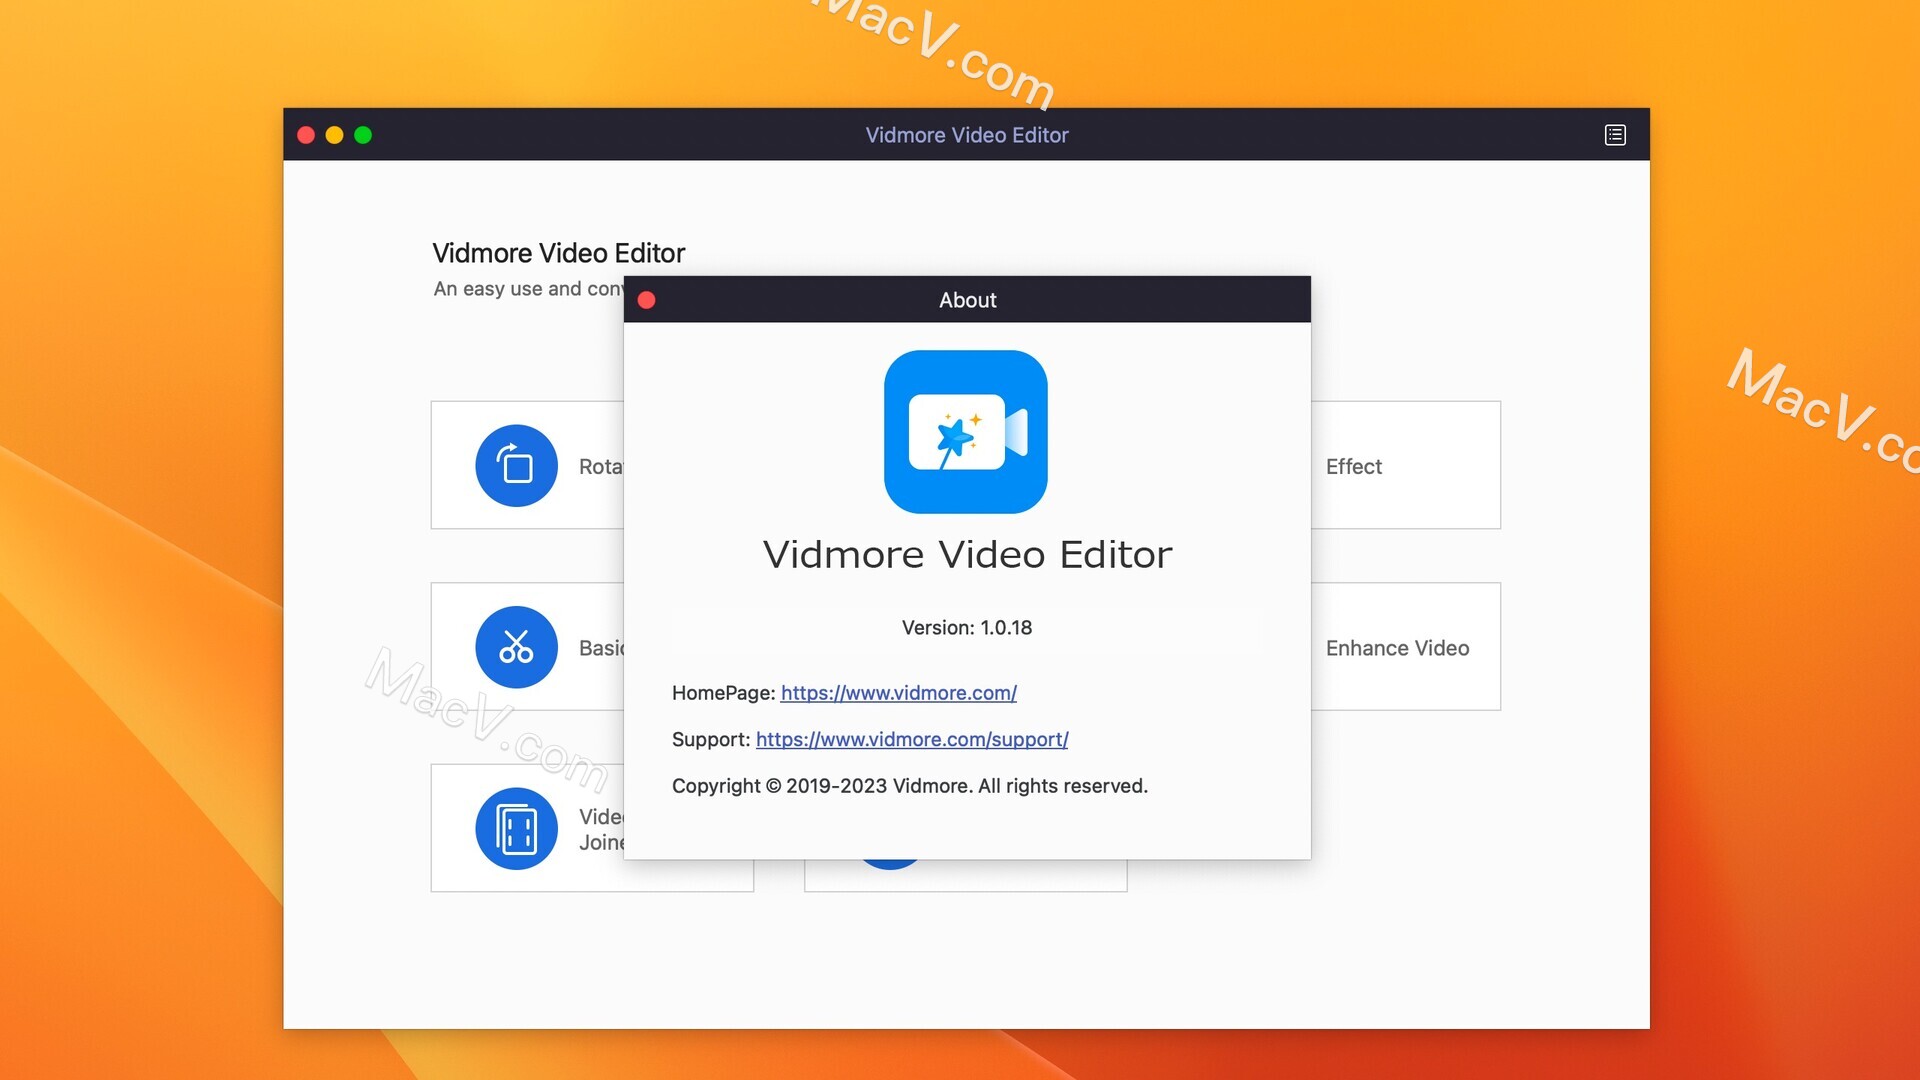Click the HomePage: label

click(x=724, y=693)
